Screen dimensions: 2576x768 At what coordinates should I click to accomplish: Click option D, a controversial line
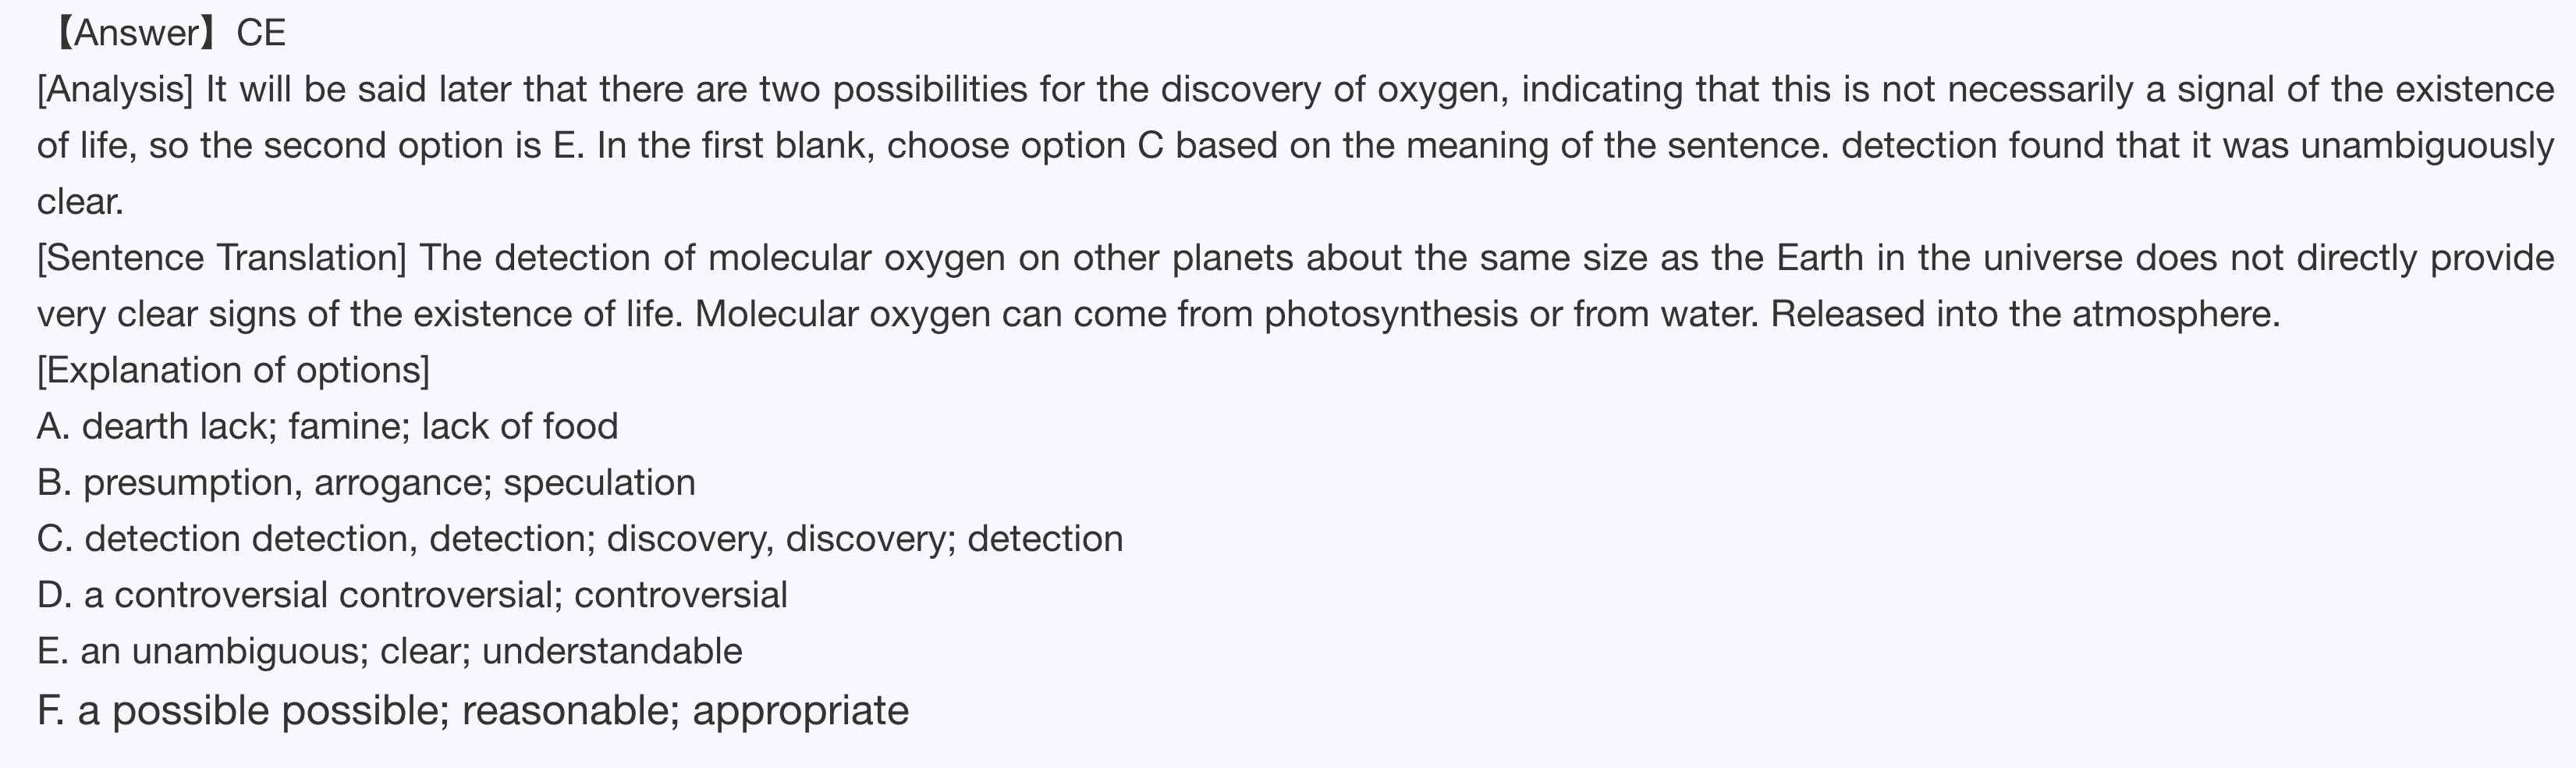[412, 595]
